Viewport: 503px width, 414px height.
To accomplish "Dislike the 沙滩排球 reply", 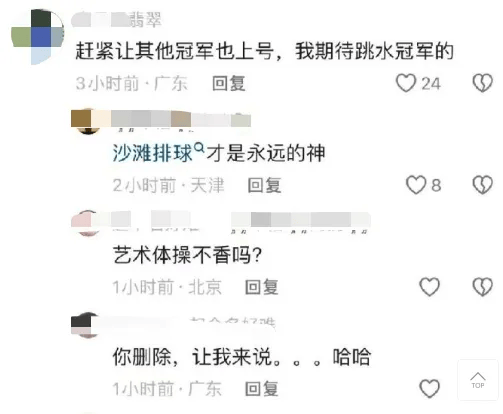I will 482,185.
